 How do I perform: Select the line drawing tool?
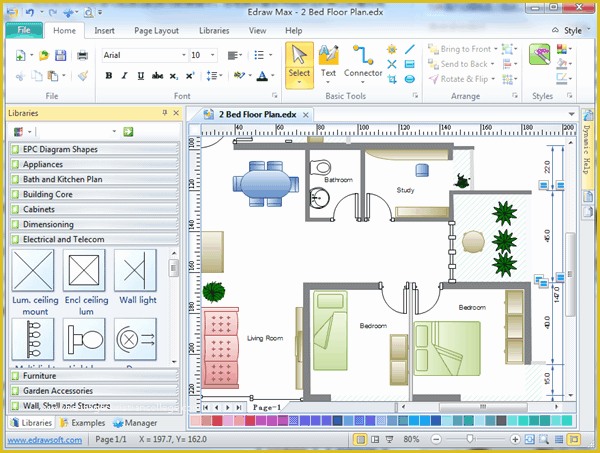pos(410,49)
